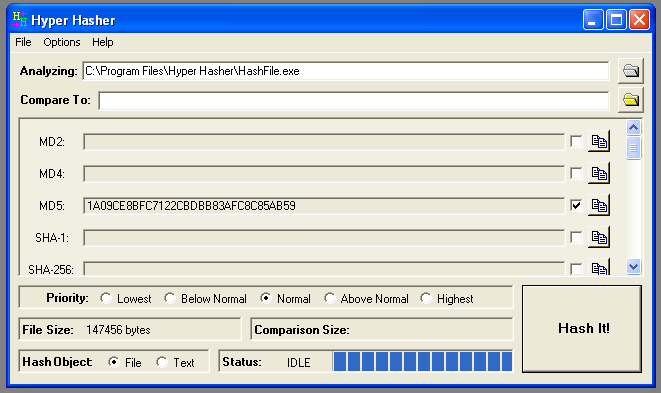Copy the MD4 hash value
Viewport: 661px width, 393px height.
(x=599, y=173)
